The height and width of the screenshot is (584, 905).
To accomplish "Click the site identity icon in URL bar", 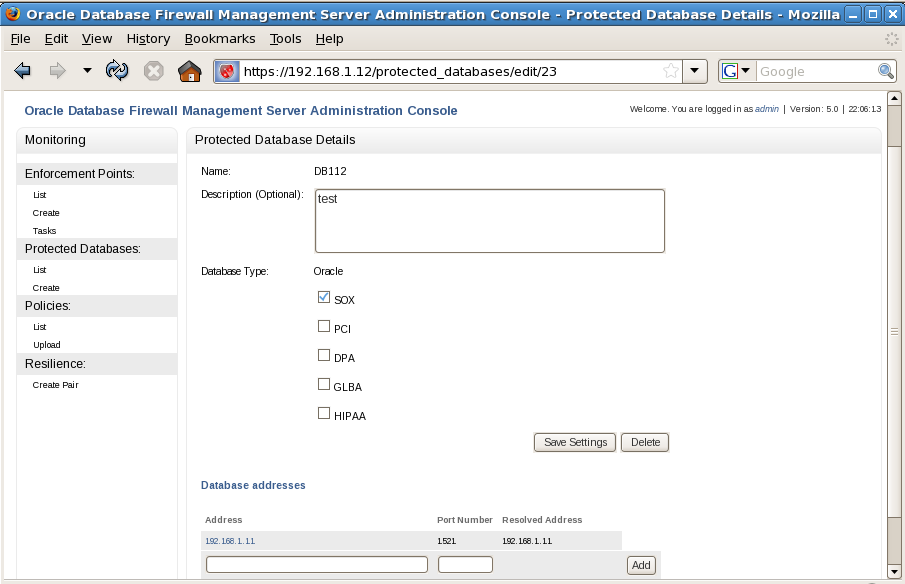I will 228,71.
